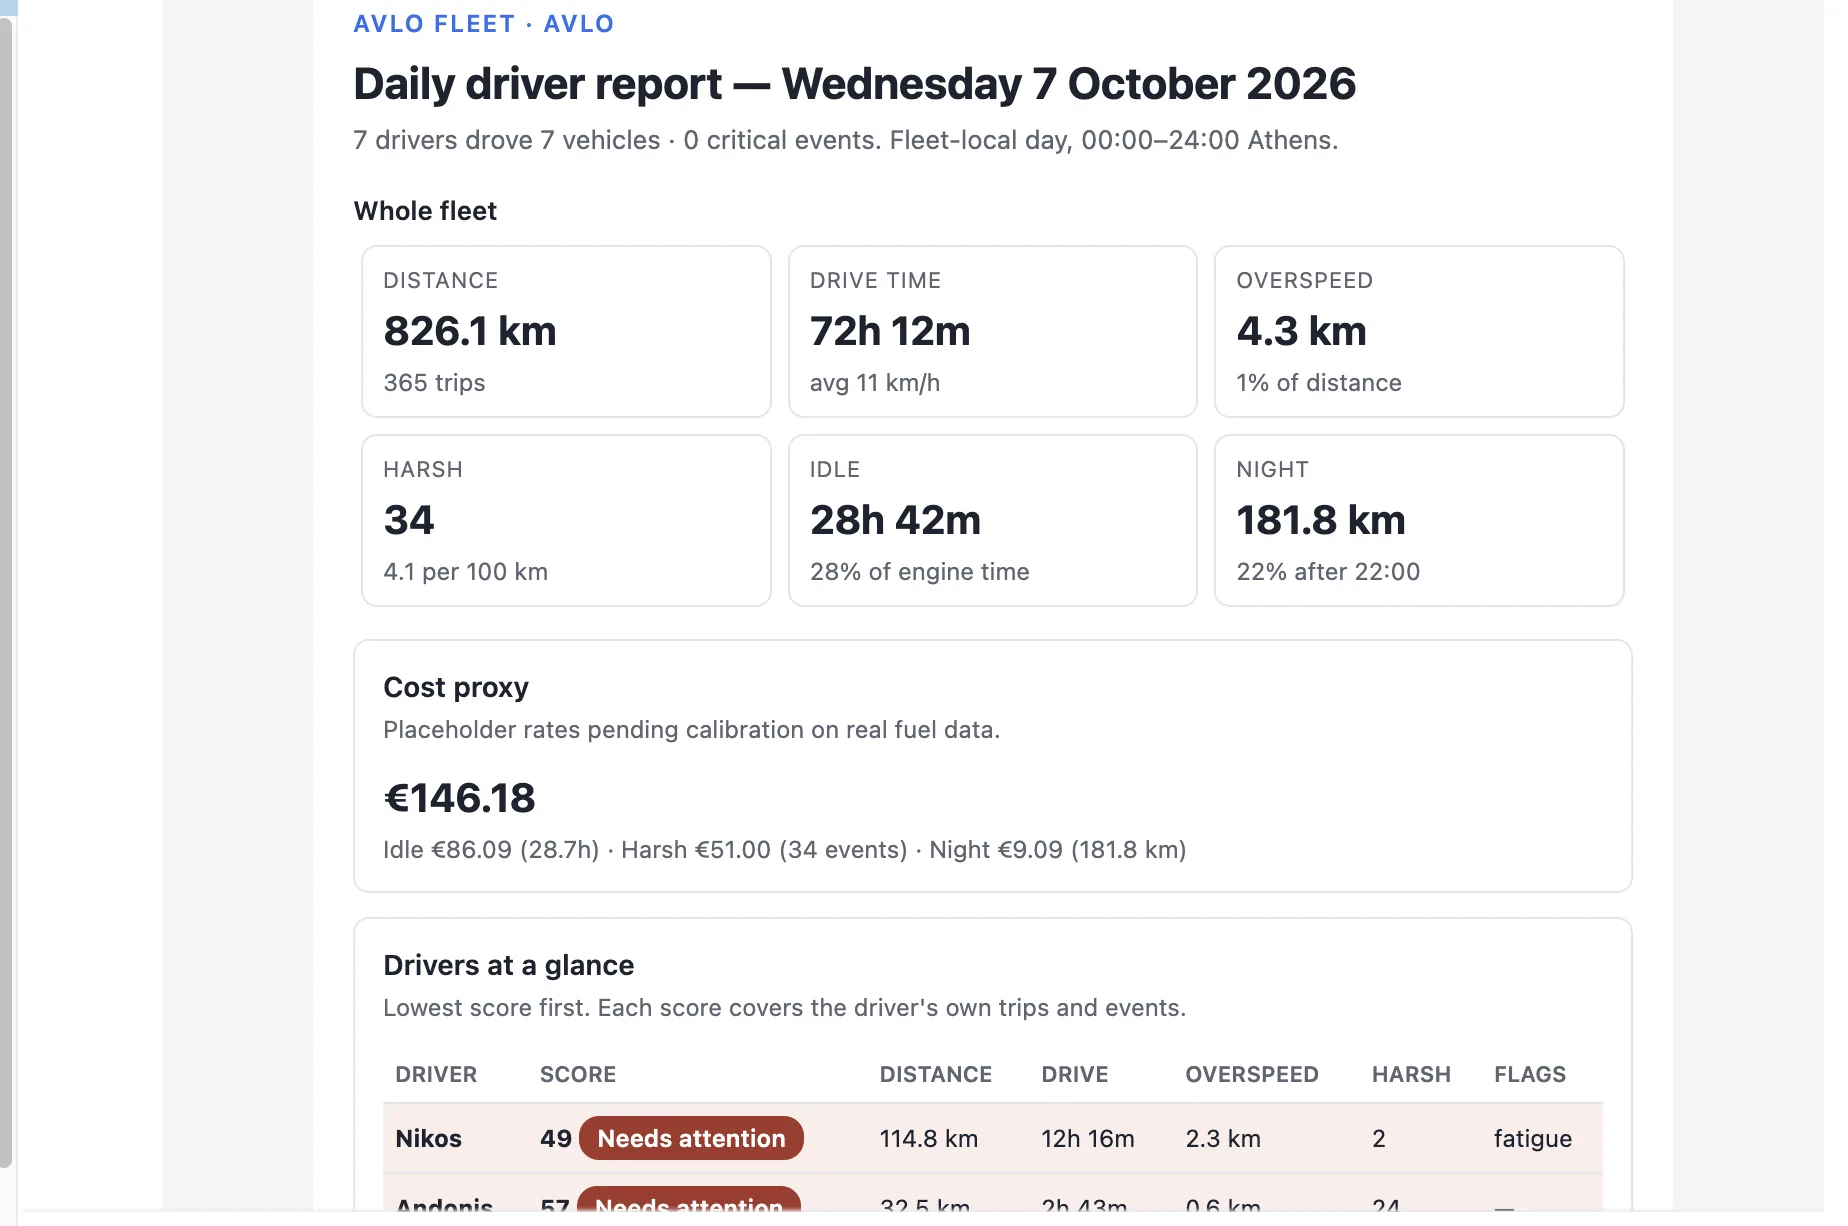Click the AVLO FLEET · AVLO header label

[x=484, y=24]
